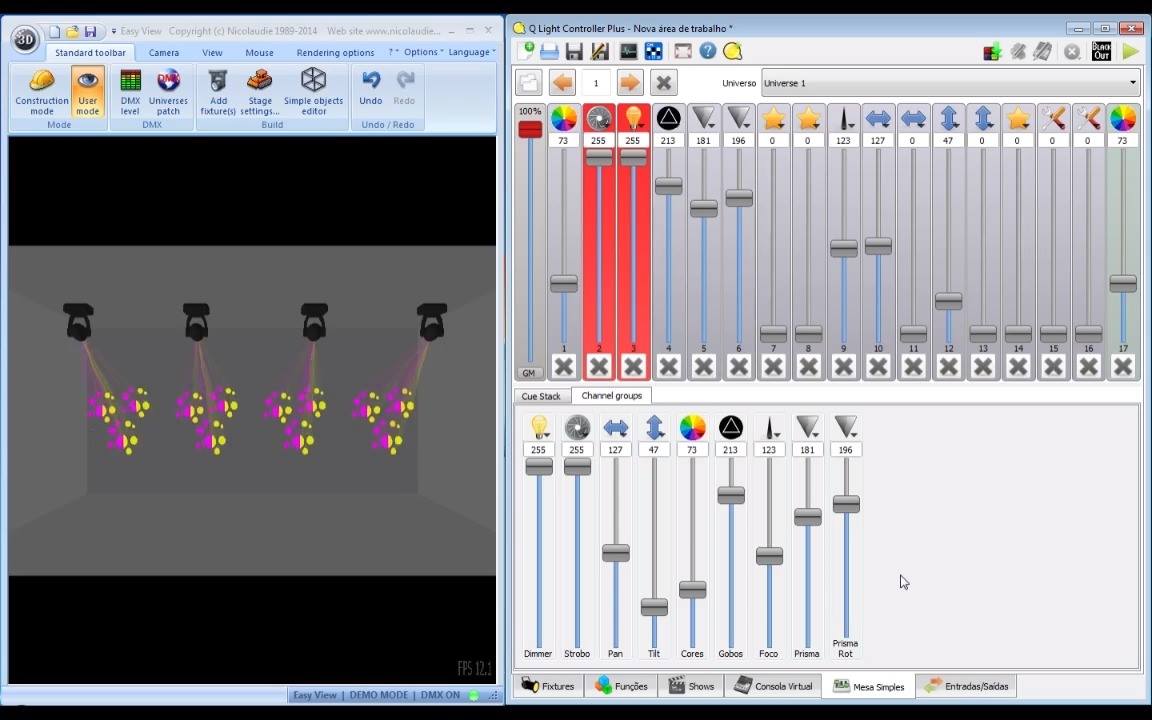Reset channel 5 with its X button
This screenshot has width=1152, height=720.
click(x=704, y=365)
